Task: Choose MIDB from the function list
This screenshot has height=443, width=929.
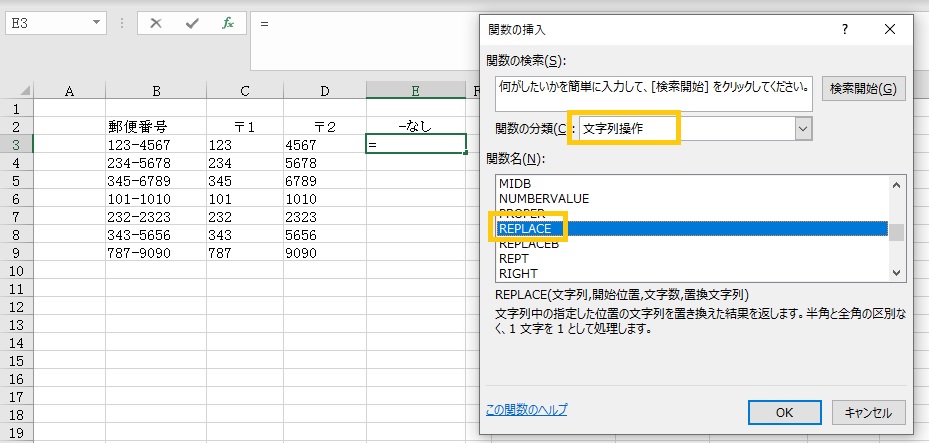Action: 515,184
